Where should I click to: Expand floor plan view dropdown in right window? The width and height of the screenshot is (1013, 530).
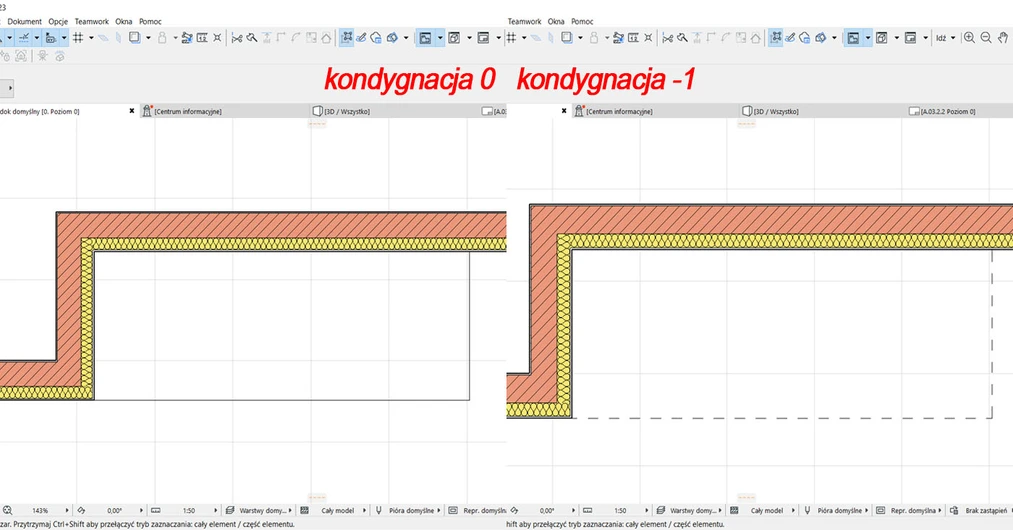pos(868,37)
